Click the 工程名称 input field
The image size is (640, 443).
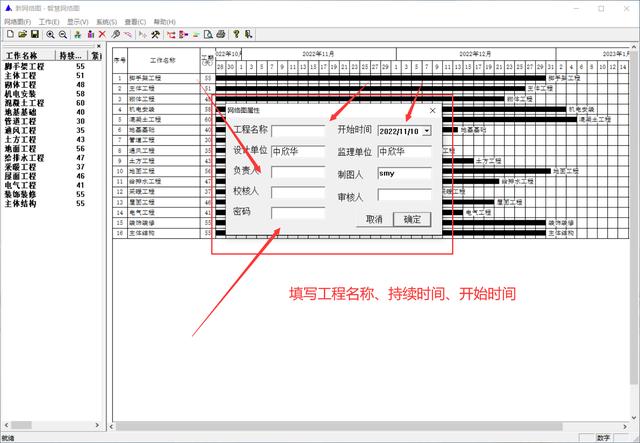click(298, 131)
